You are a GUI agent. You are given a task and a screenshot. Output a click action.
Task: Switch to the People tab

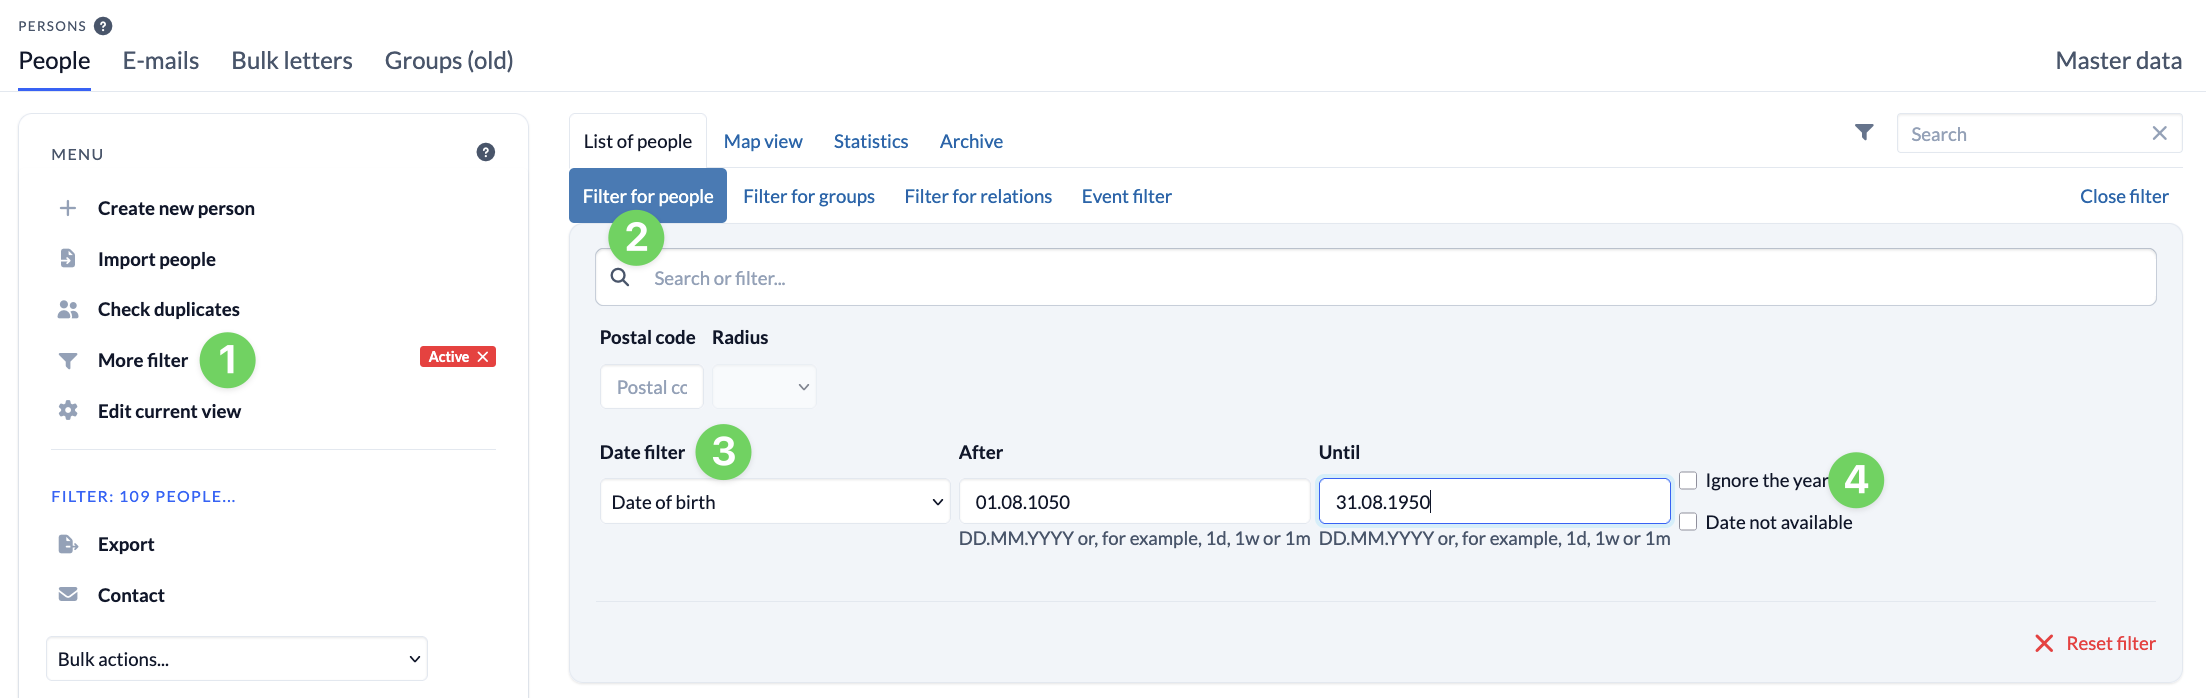[x=55, y=61]
